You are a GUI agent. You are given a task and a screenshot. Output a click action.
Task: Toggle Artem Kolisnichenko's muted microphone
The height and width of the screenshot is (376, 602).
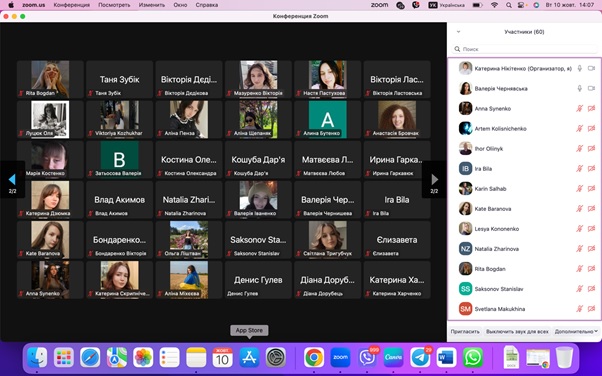coord(580,128)
